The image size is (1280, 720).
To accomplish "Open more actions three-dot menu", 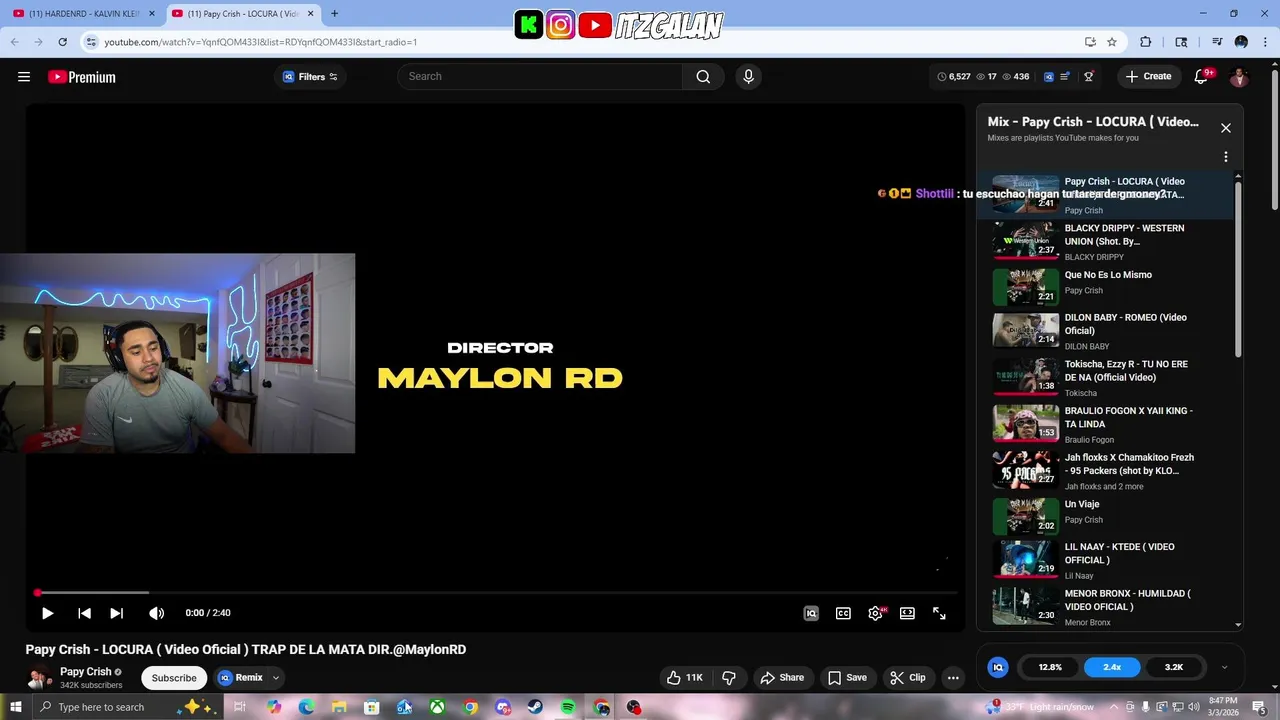I will click(953, 678).
